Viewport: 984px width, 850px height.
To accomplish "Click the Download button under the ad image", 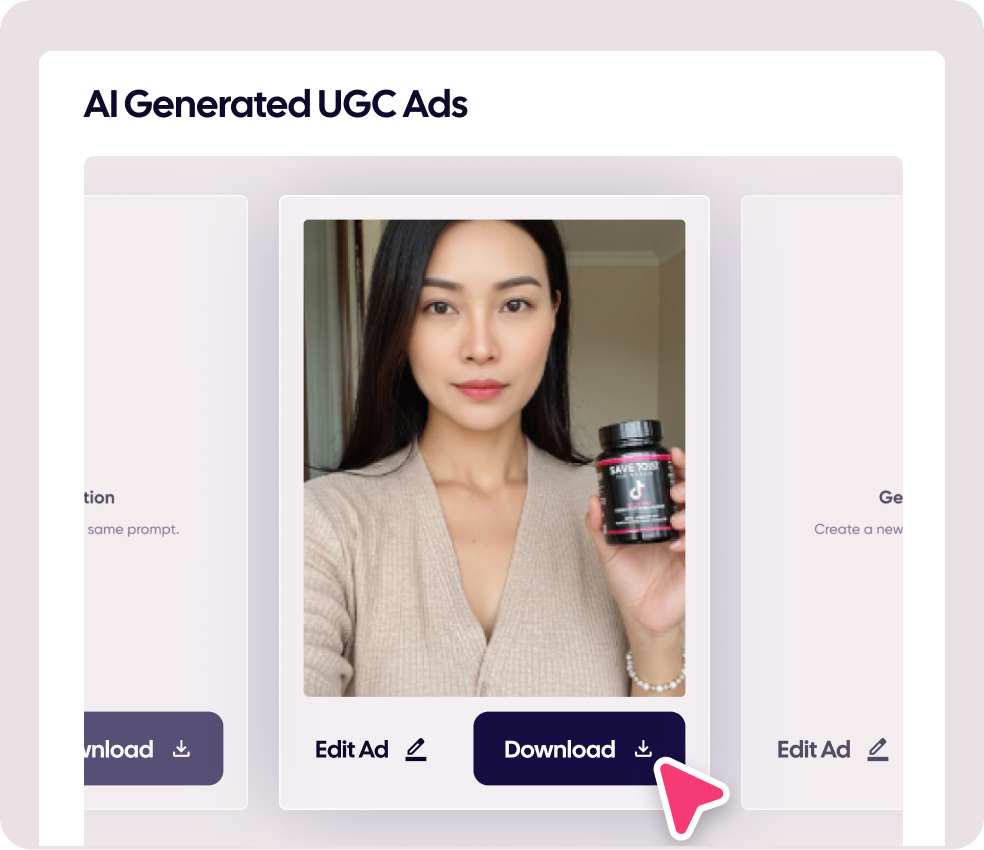I will [579, 748].
